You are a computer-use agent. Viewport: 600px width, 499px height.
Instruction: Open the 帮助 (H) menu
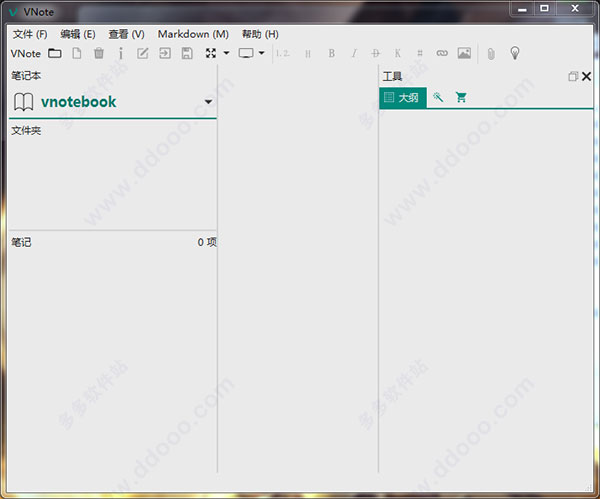pos(260,34)
